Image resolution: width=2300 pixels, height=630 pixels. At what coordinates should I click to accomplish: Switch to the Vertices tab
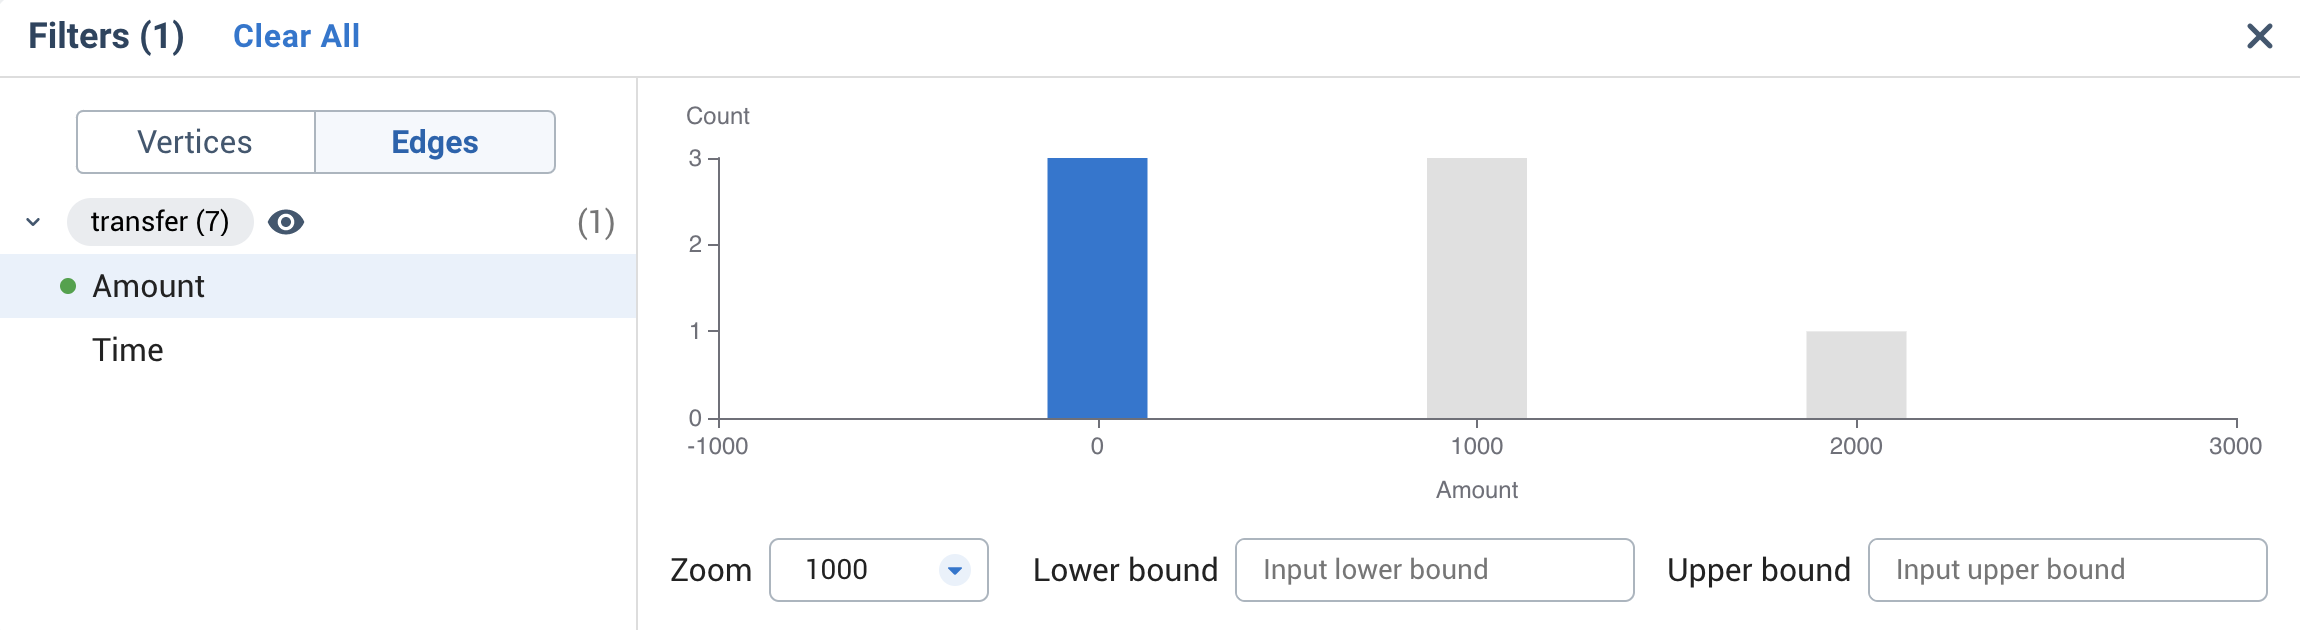(x=195, y=141)
